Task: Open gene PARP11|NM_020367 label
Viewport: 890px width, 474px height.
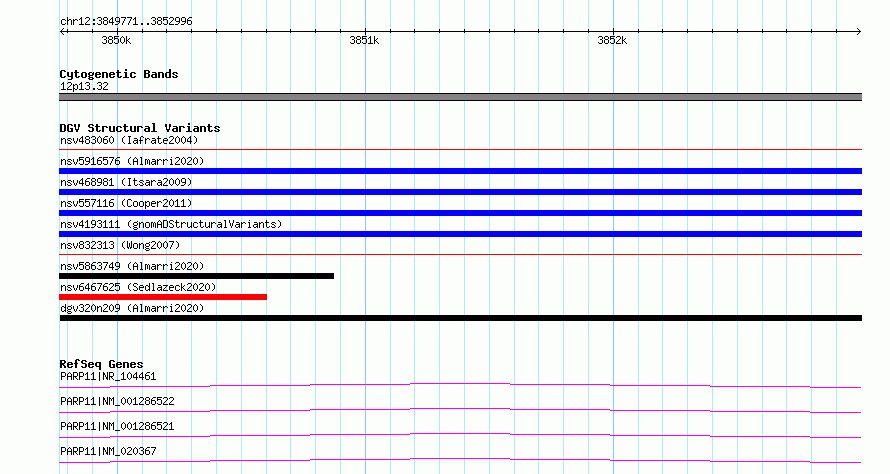Action: [108, 451]
